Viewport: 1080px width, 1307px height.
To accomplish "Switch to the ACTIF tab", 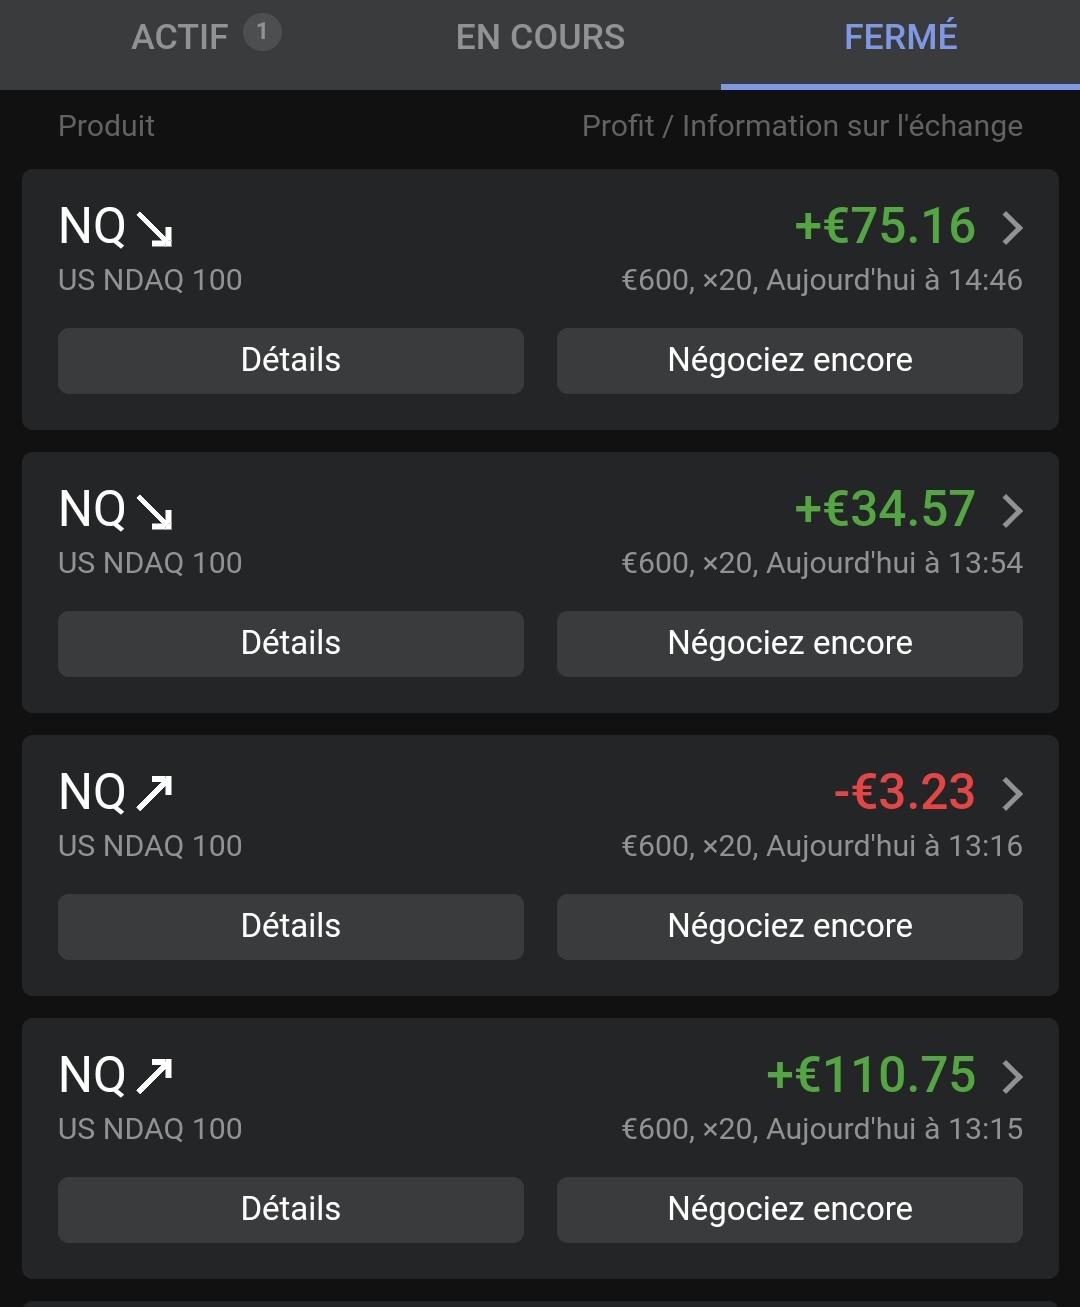I will tap(180, 38).
